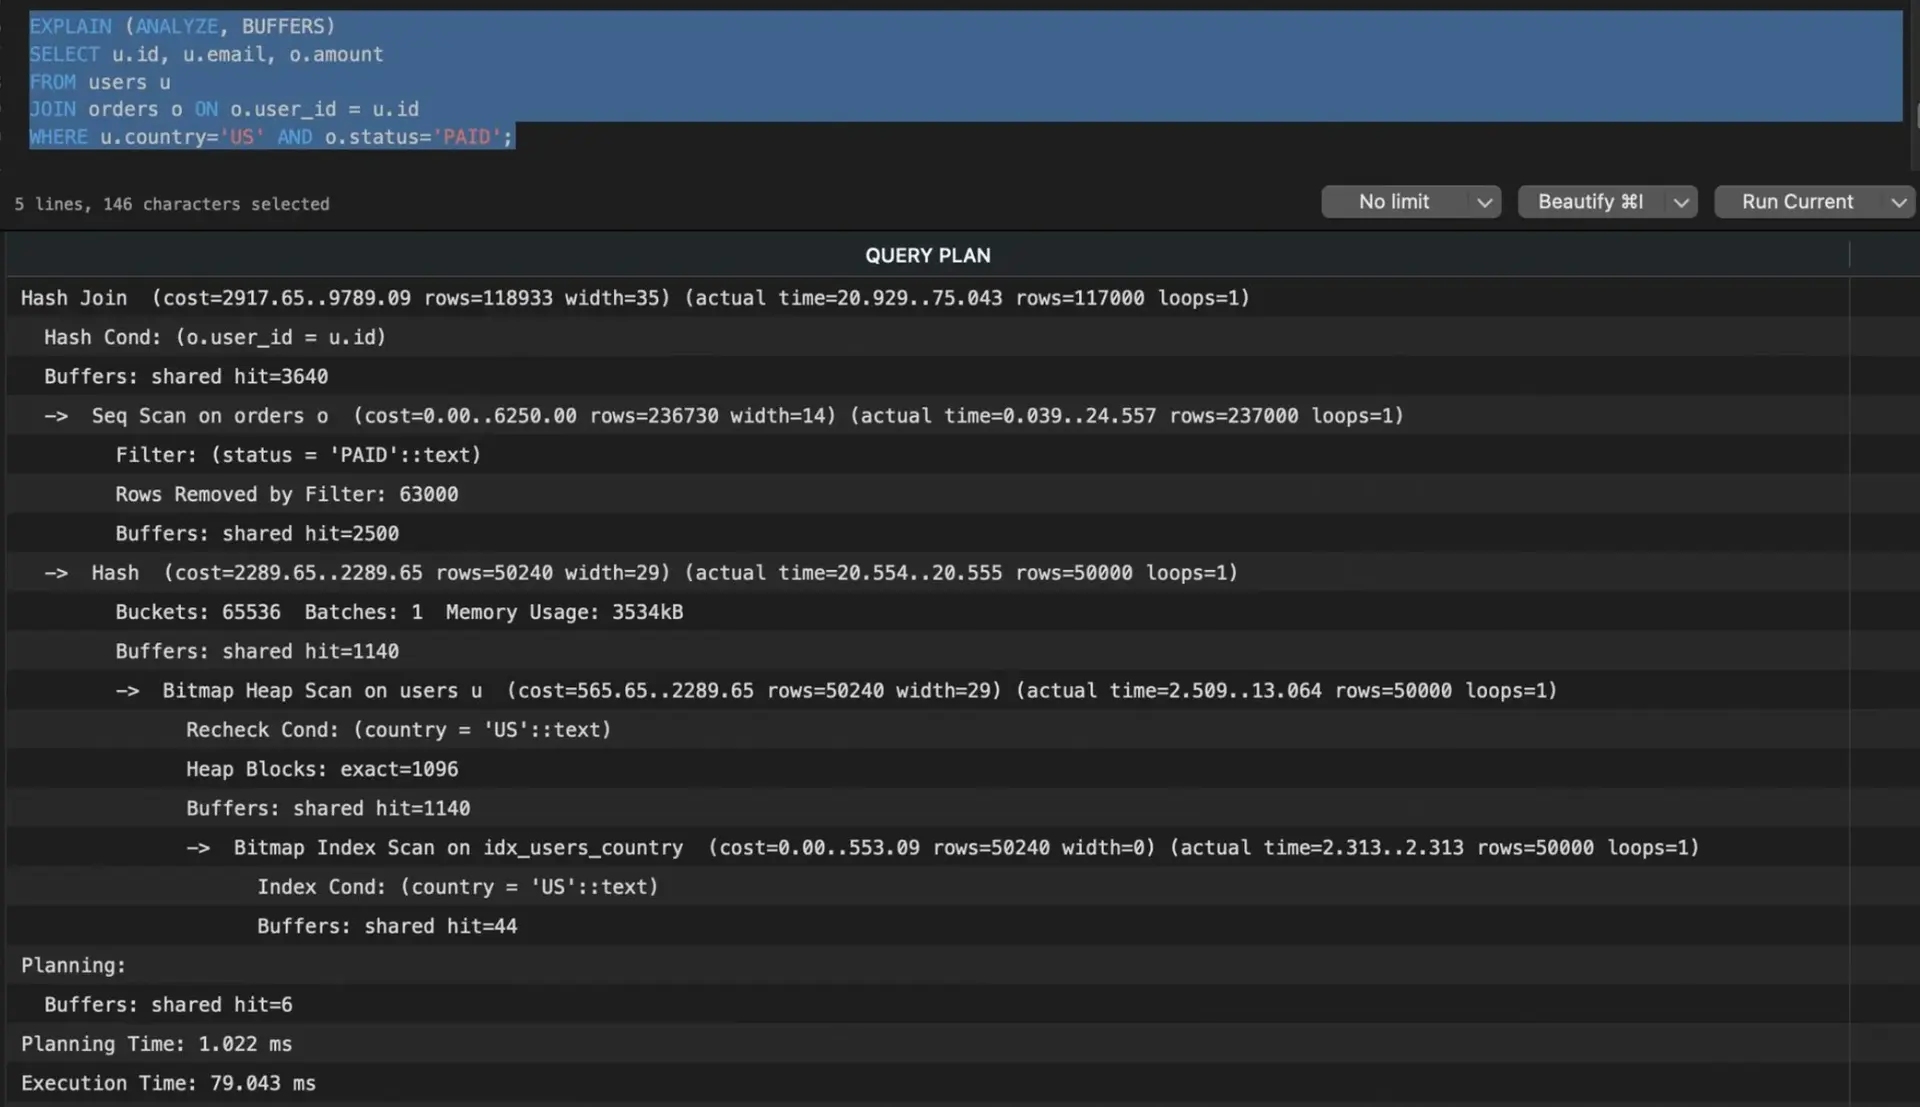Click the Filter status PAID plan line
Image resolution: width=1920 pixels, height=1107 pixels.
pyautogui.click(x=299, y=455)
